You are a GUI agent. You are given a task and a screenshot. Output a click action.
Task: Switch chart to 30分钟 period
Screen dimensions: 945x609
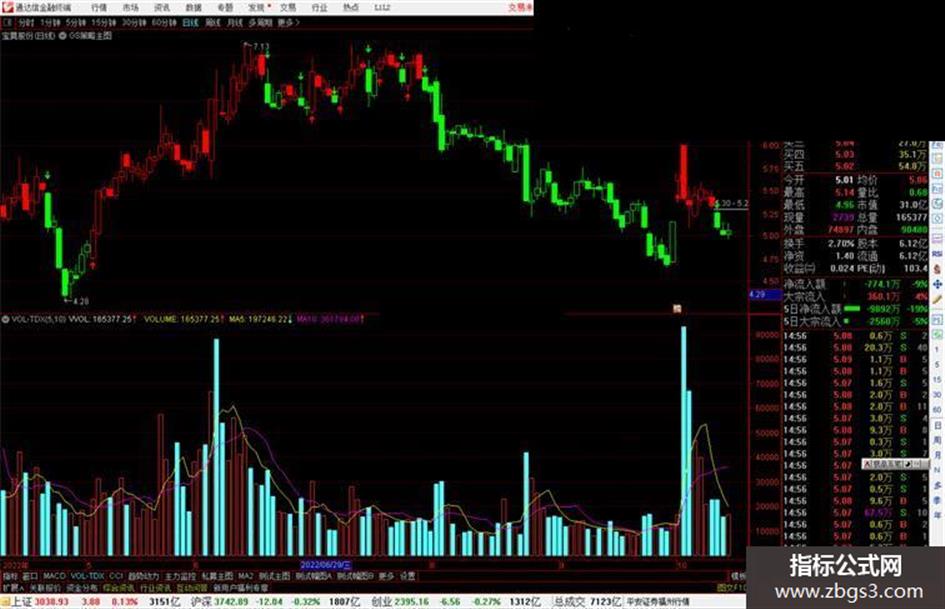pos(134,22)
